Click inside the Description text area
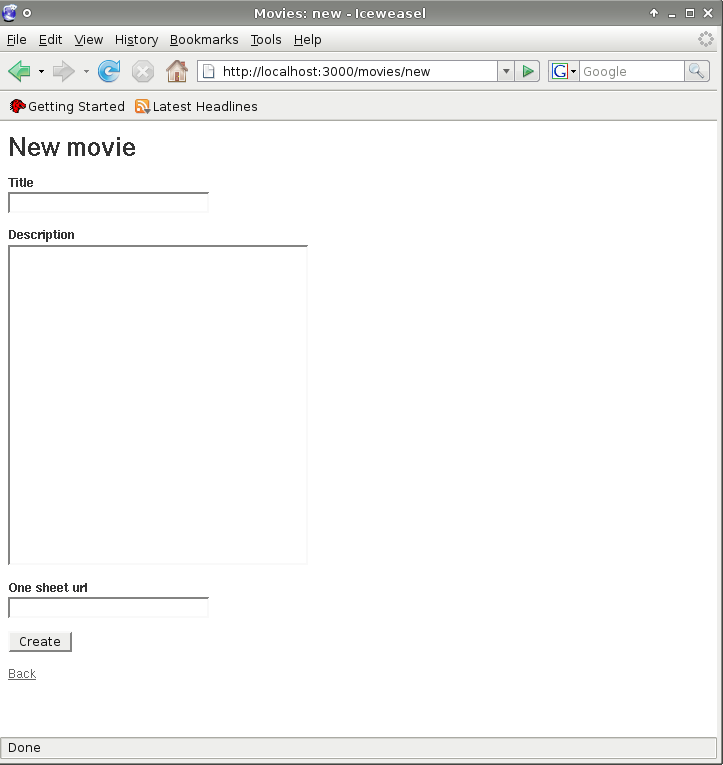Screen dimensions: 723x765 point(158,405)
